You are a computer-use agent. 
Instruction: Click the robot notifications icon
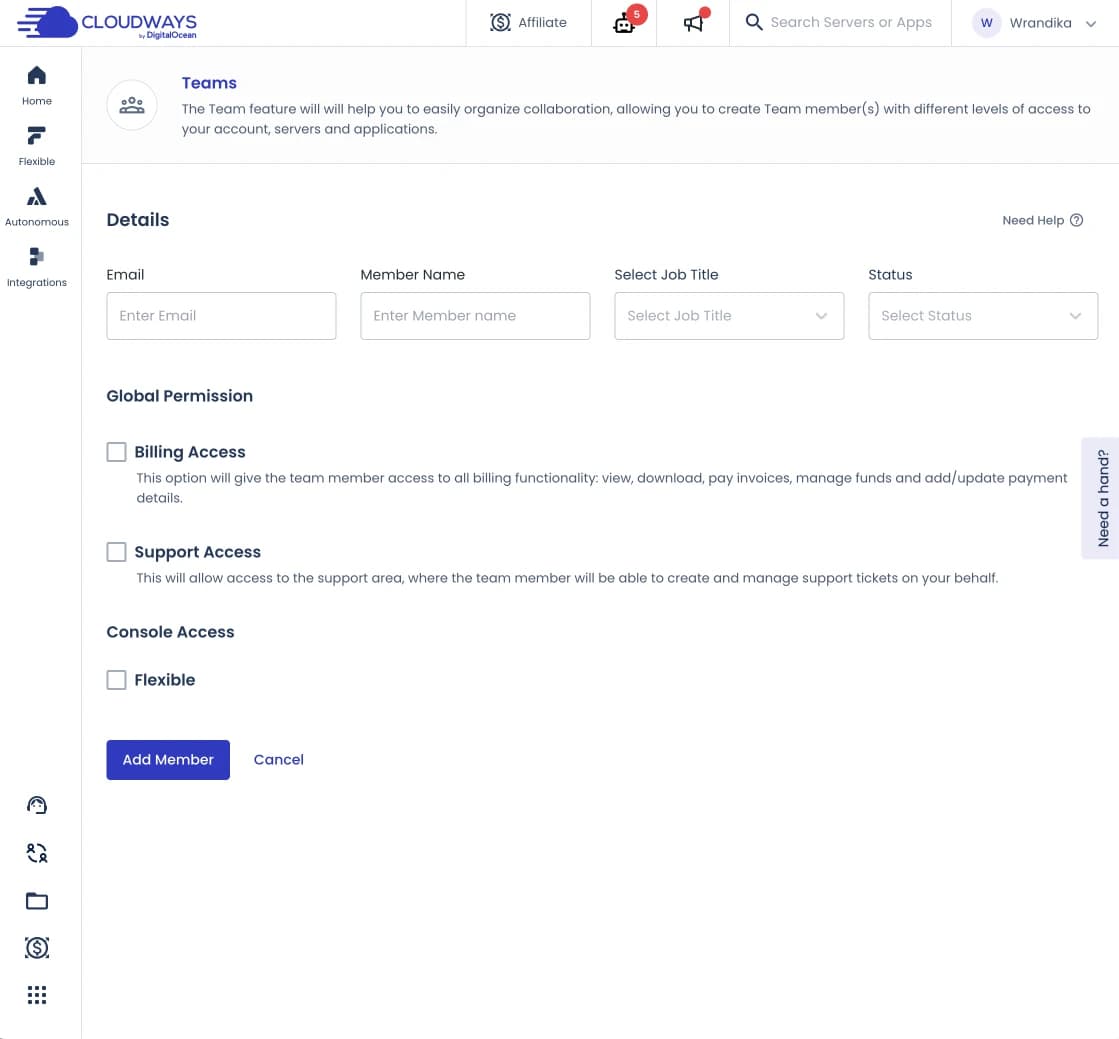click(625, 23)
